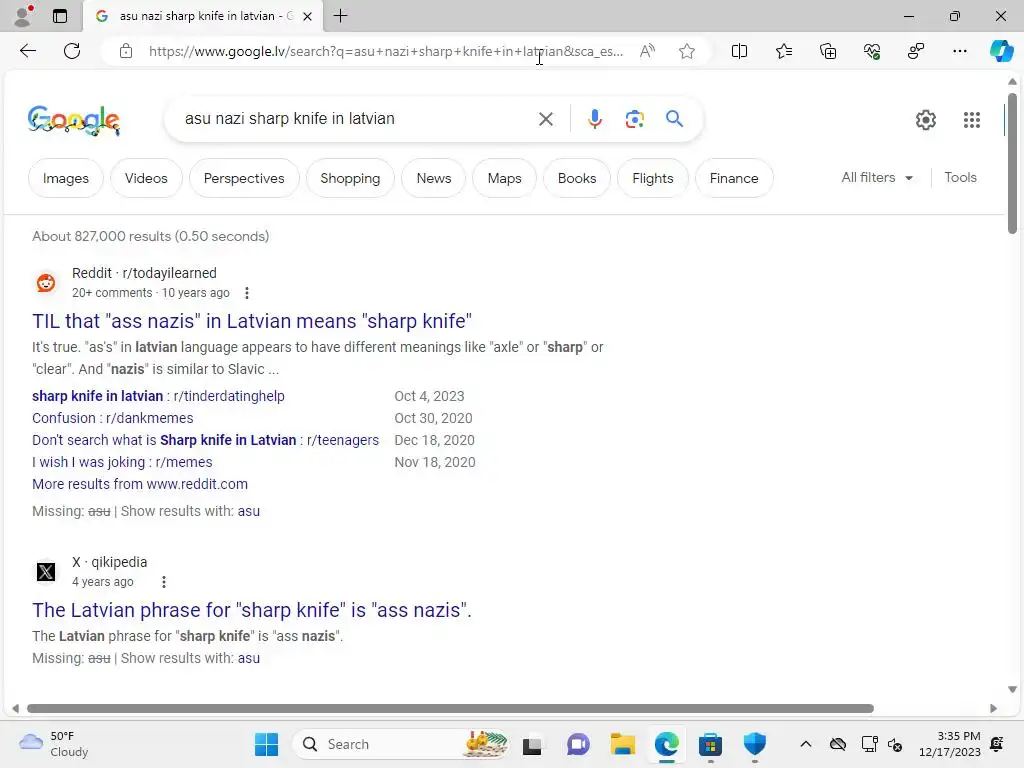Open the taskbar clock and date

click(x=950, y=744)
